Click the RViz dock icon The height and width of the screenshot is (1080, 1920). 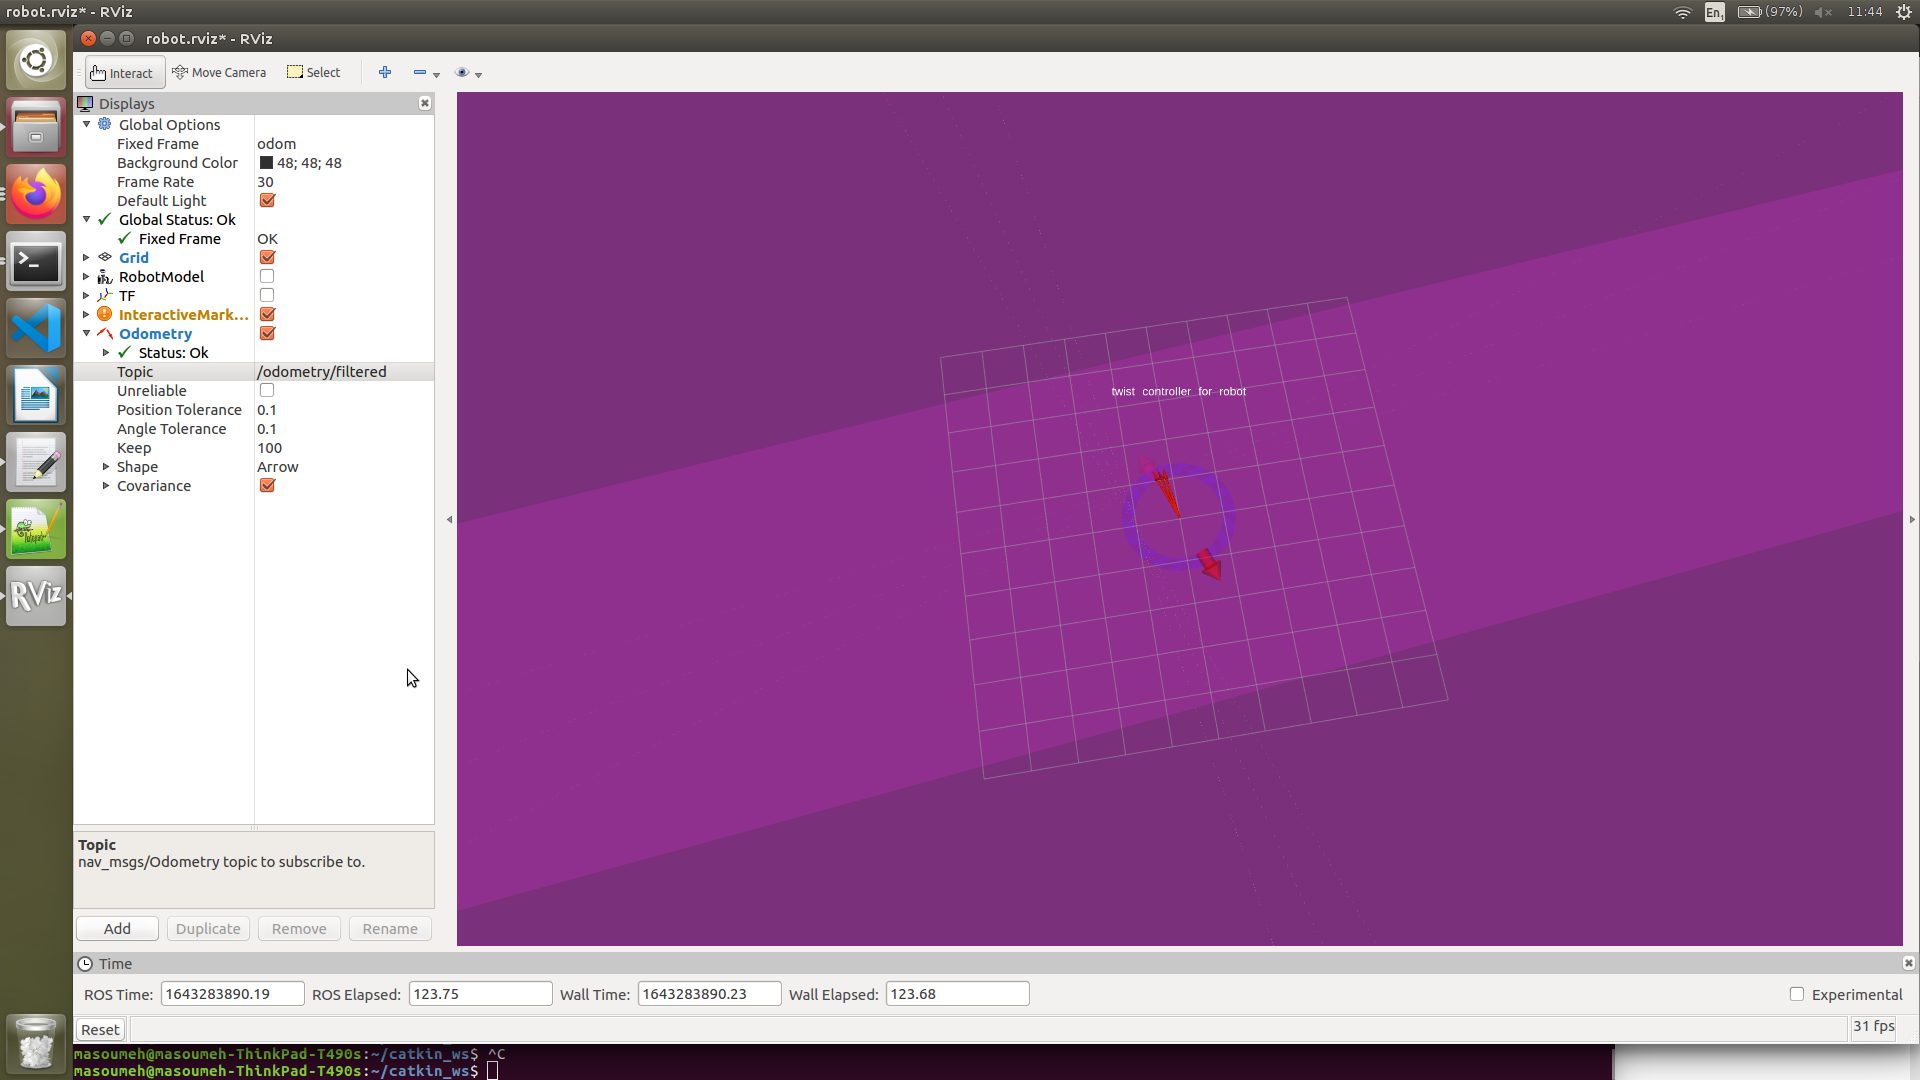coord(36,596)
